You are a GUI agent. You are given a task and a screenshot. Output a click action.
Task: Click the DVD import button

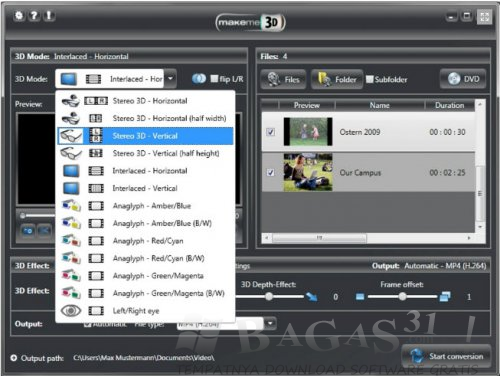click(463, 79)
